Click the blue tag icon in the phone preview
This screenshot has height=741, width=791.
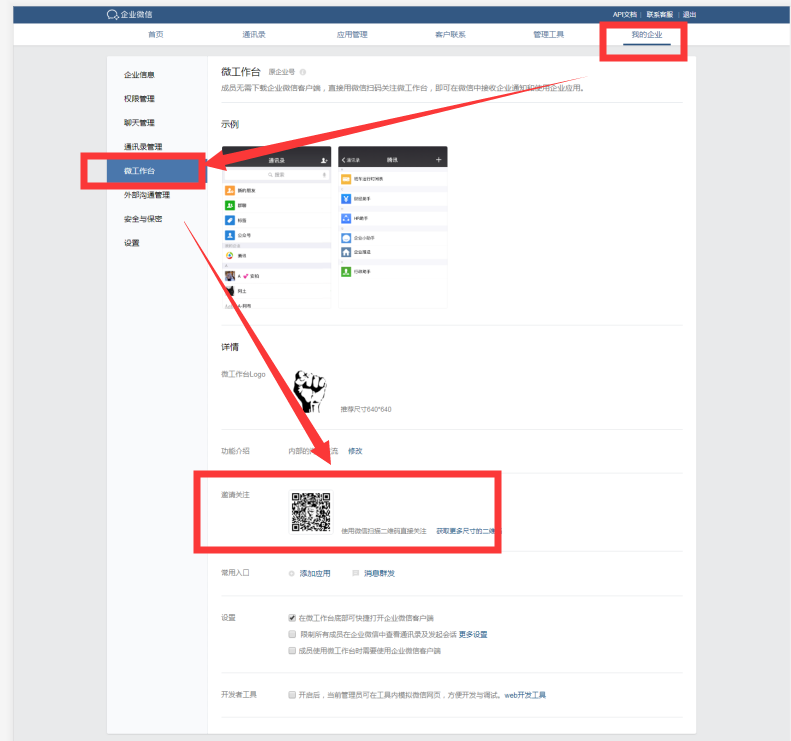point(230,220)
